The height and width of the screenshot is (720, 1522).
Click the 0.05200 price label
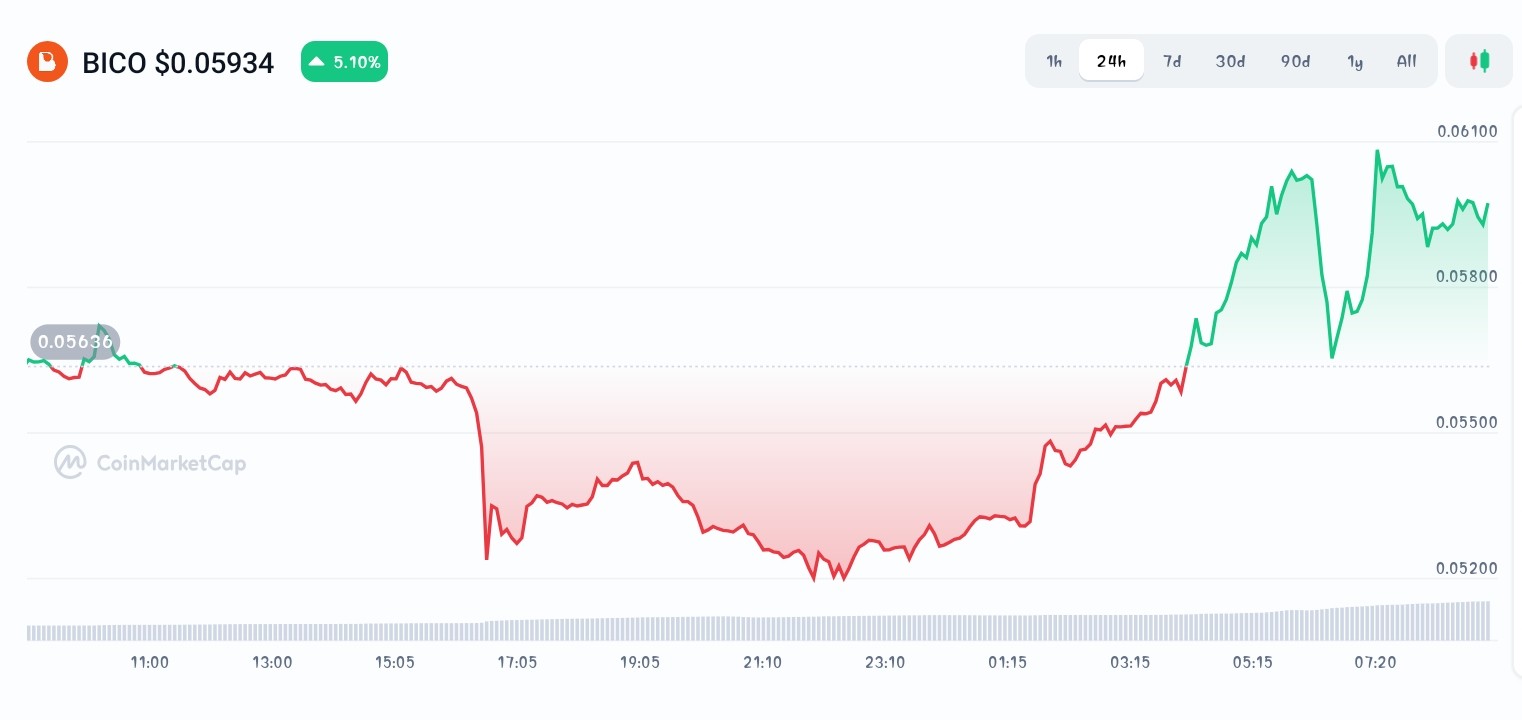tap(1467, 568)
